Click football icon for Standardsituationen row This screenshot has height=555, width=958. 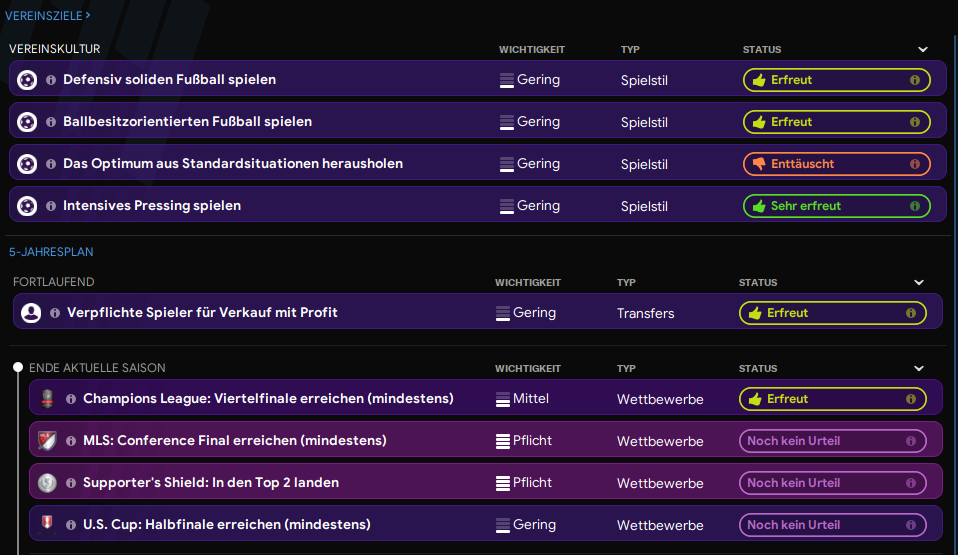[x=27, y=164]
